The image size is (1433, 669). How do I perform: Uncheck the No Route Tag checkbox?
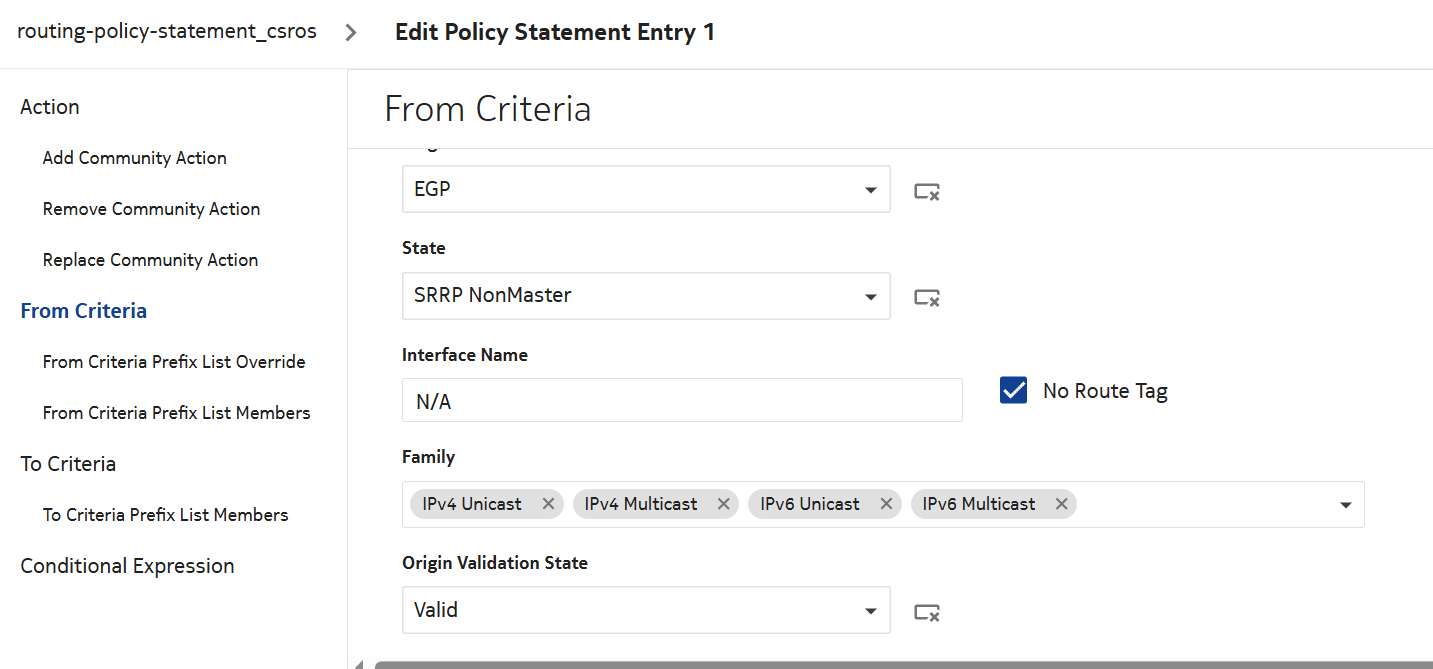[x=1013, y=391]
